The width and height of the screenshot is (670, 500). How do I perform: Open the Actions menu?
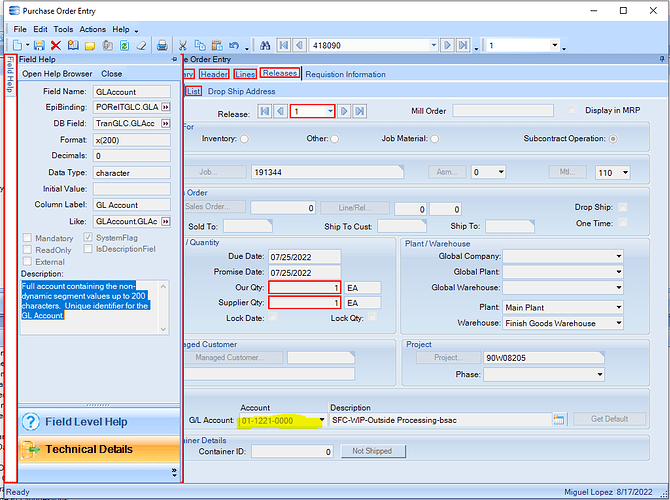(x=92, y=29)
